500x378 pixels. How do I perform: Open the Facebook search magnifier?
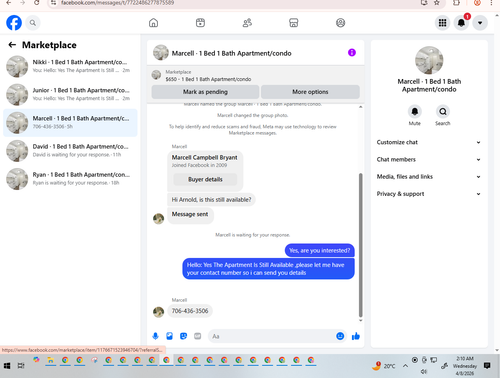(x=33, y=23)
